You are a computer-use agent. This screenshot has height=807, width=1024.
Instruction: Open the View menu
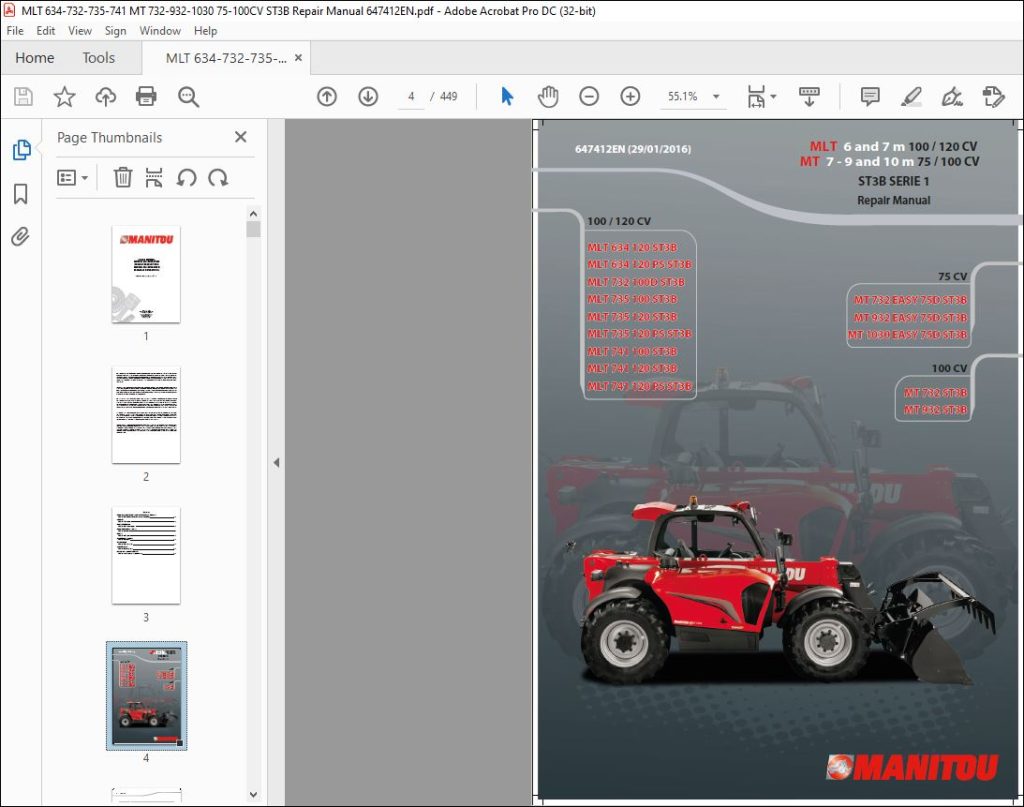point(80,31)
